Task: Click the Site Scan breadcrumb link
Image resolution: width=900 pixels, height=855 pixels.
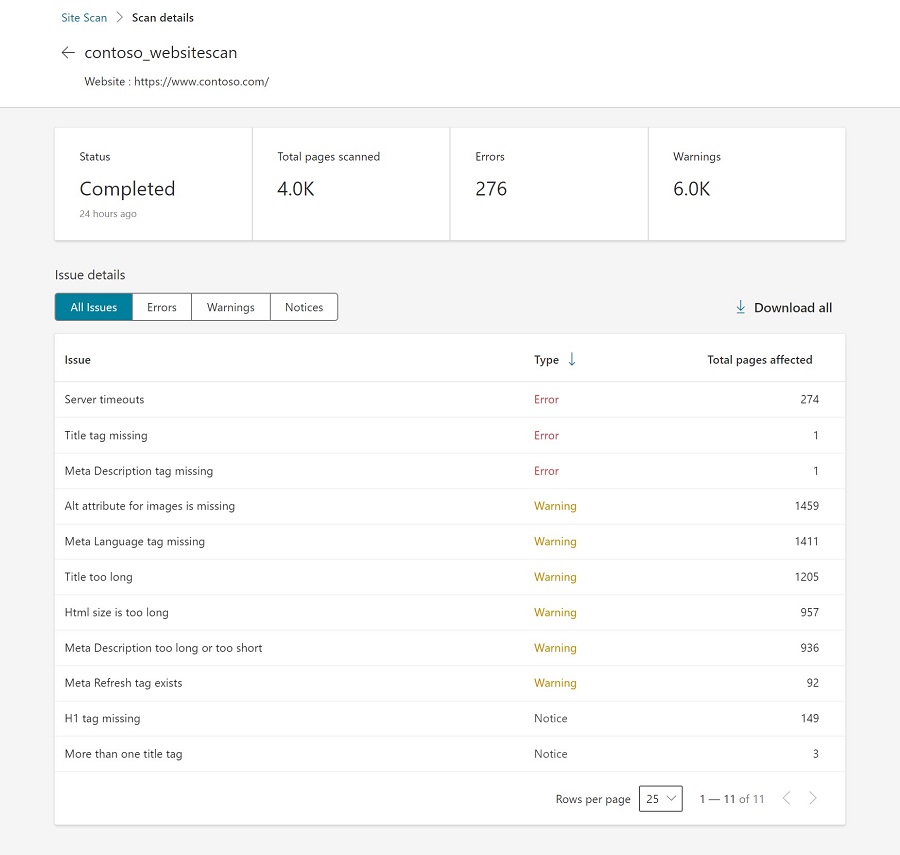Action: (x=84, y=18)
